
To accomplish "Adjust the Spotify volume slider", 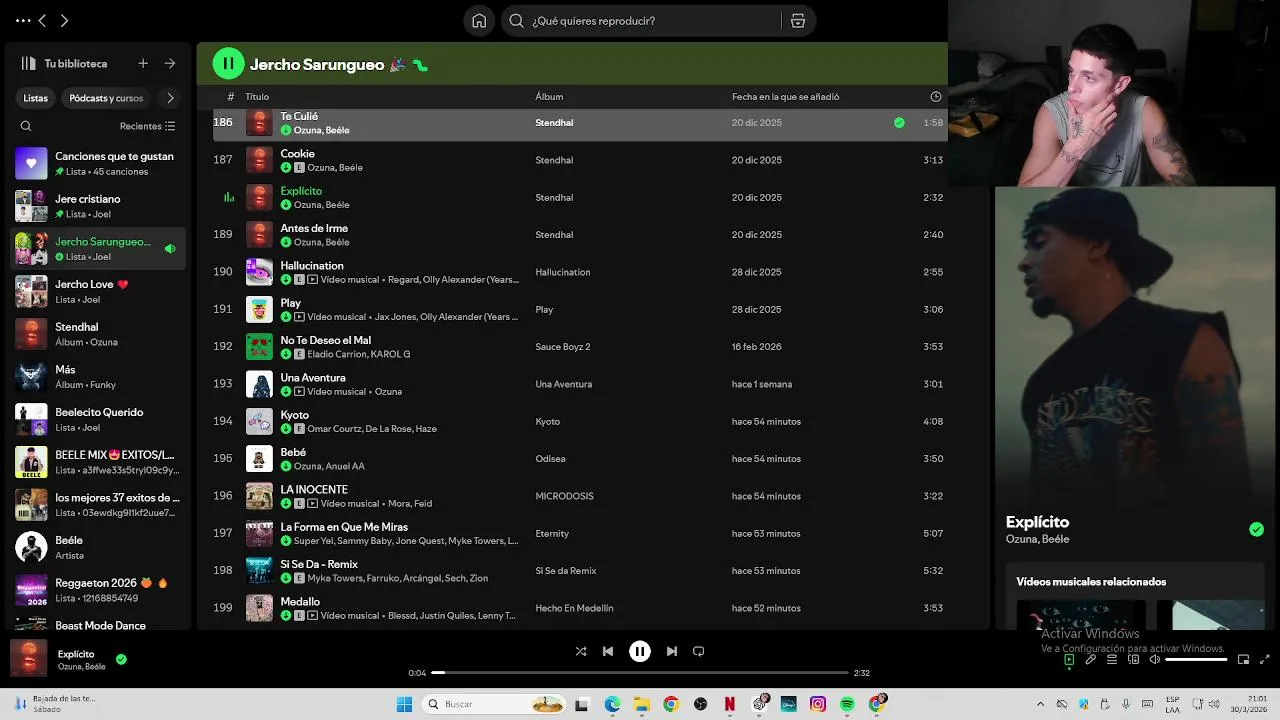I will point(1196,660).
